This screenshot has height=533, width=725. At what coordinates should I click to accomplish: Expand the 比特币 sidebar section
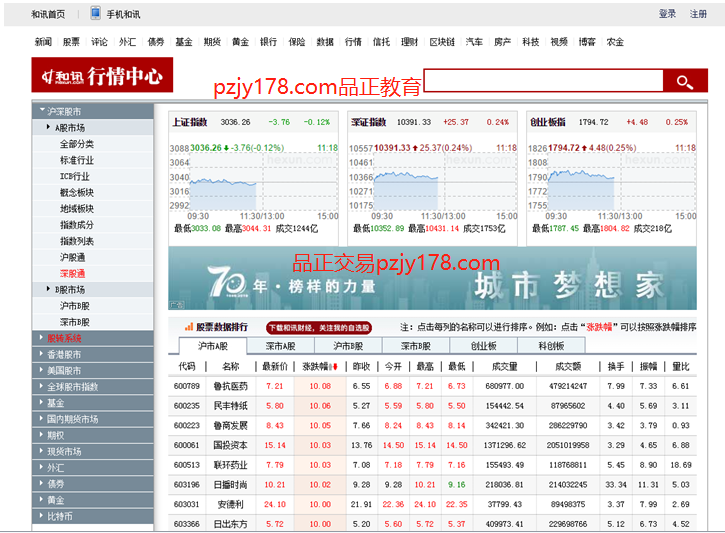(x=93, y=516)
